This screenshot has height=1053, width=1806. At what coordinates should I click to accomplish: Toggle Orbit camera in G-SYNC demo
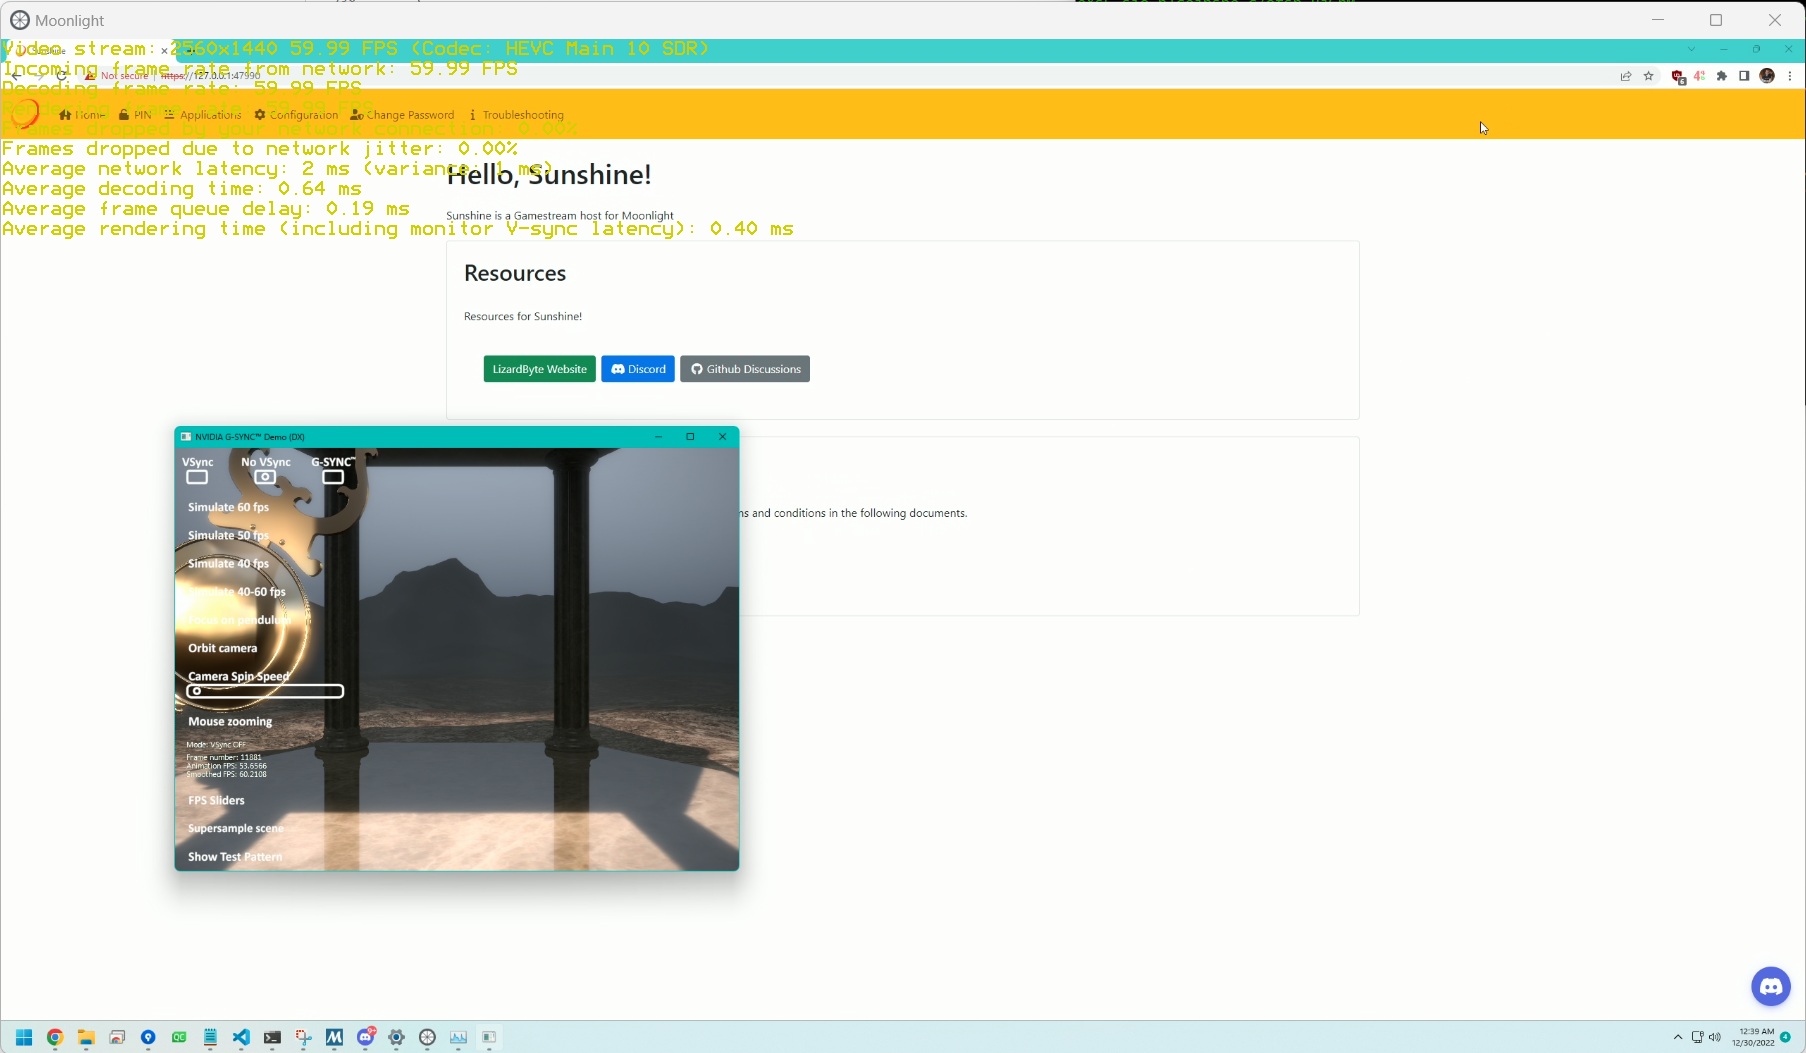(x=222, y=648)
